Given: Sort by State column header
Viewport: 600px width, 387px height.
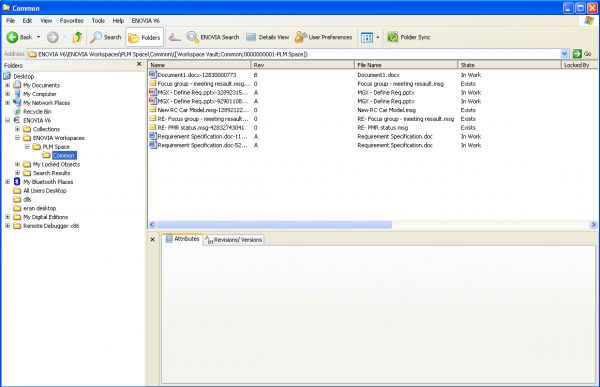Looking at the screenshot, I should click(x=509, y=65).
